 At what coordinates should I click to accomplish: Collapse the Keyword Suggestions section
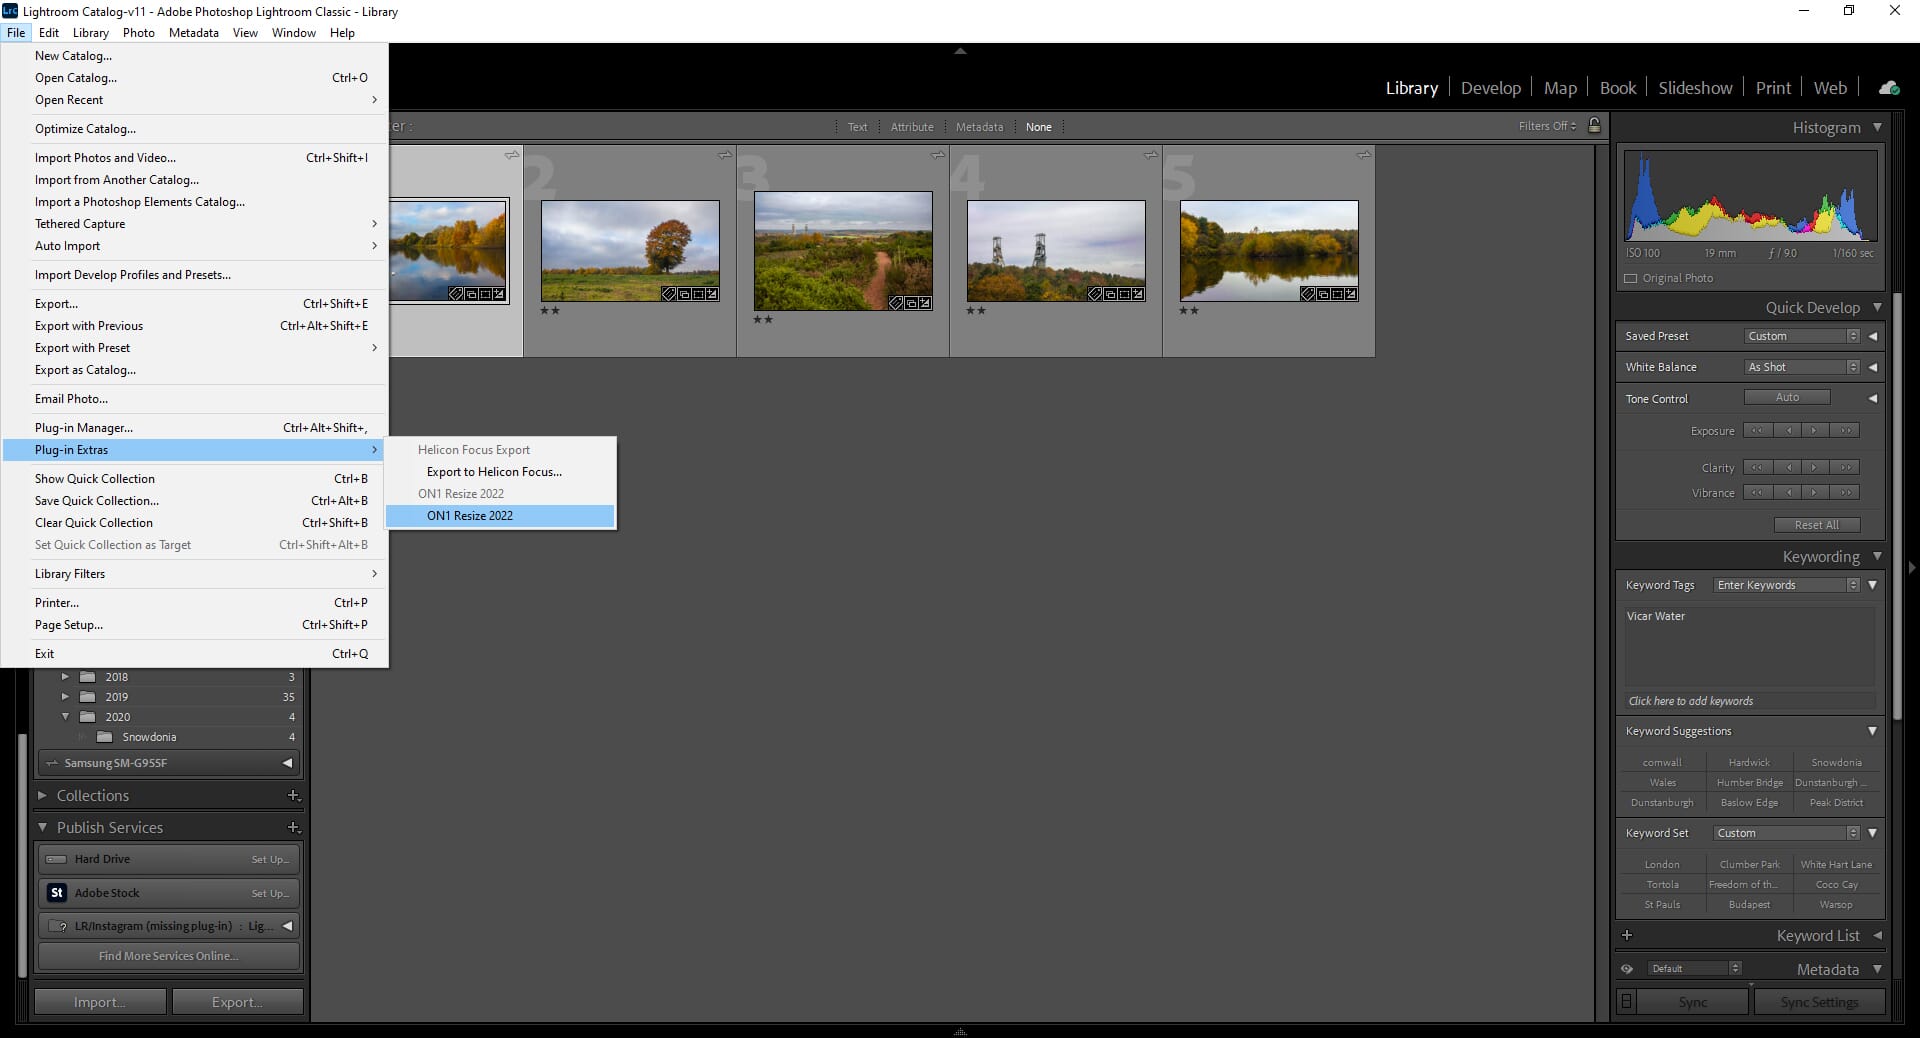tap(1872, 731)
